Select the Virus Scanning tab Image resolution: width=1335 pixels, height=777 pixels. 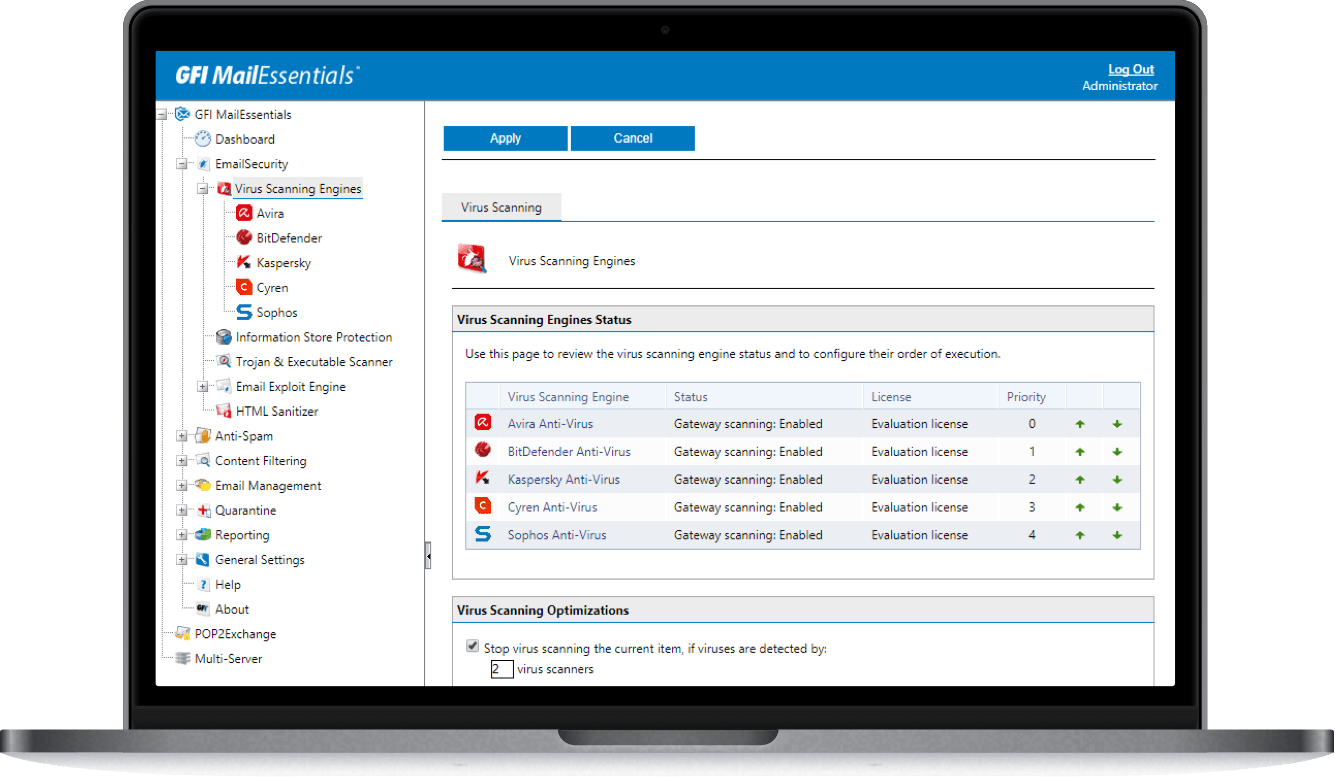pyautogui.click(x=501, y=207)
